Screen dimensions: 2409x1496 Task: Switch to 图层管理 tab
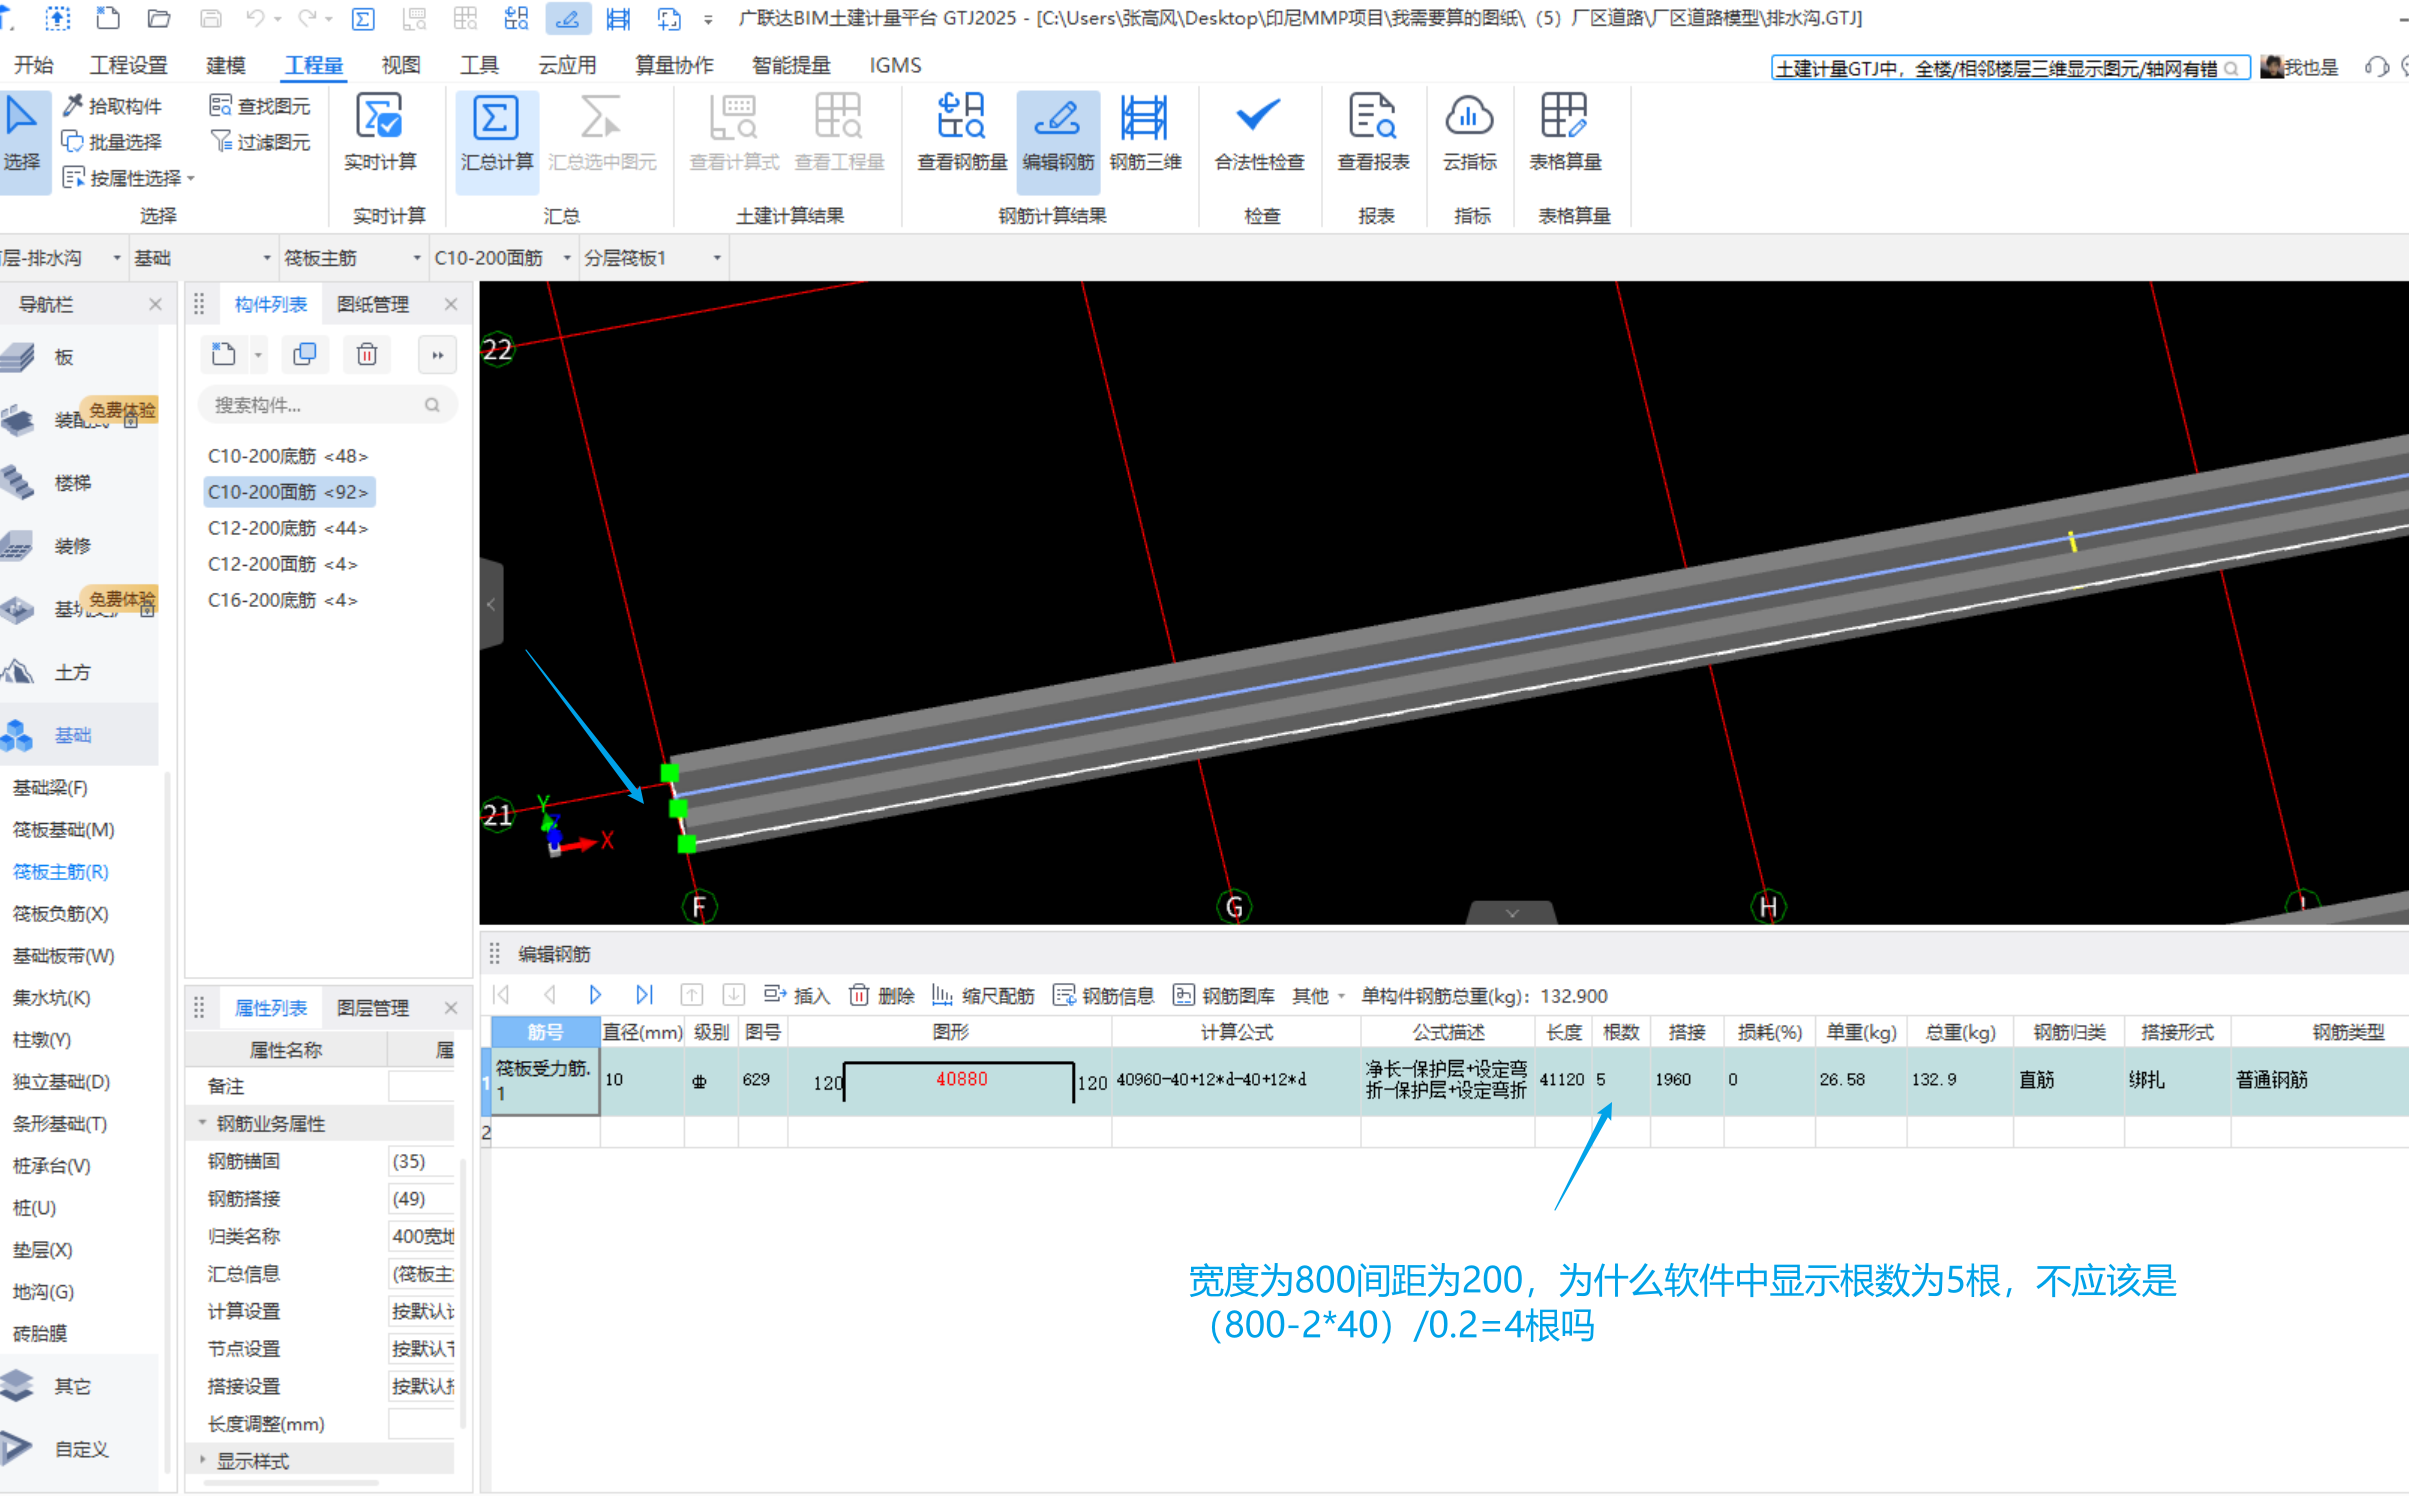click(x=373, y=1007)
